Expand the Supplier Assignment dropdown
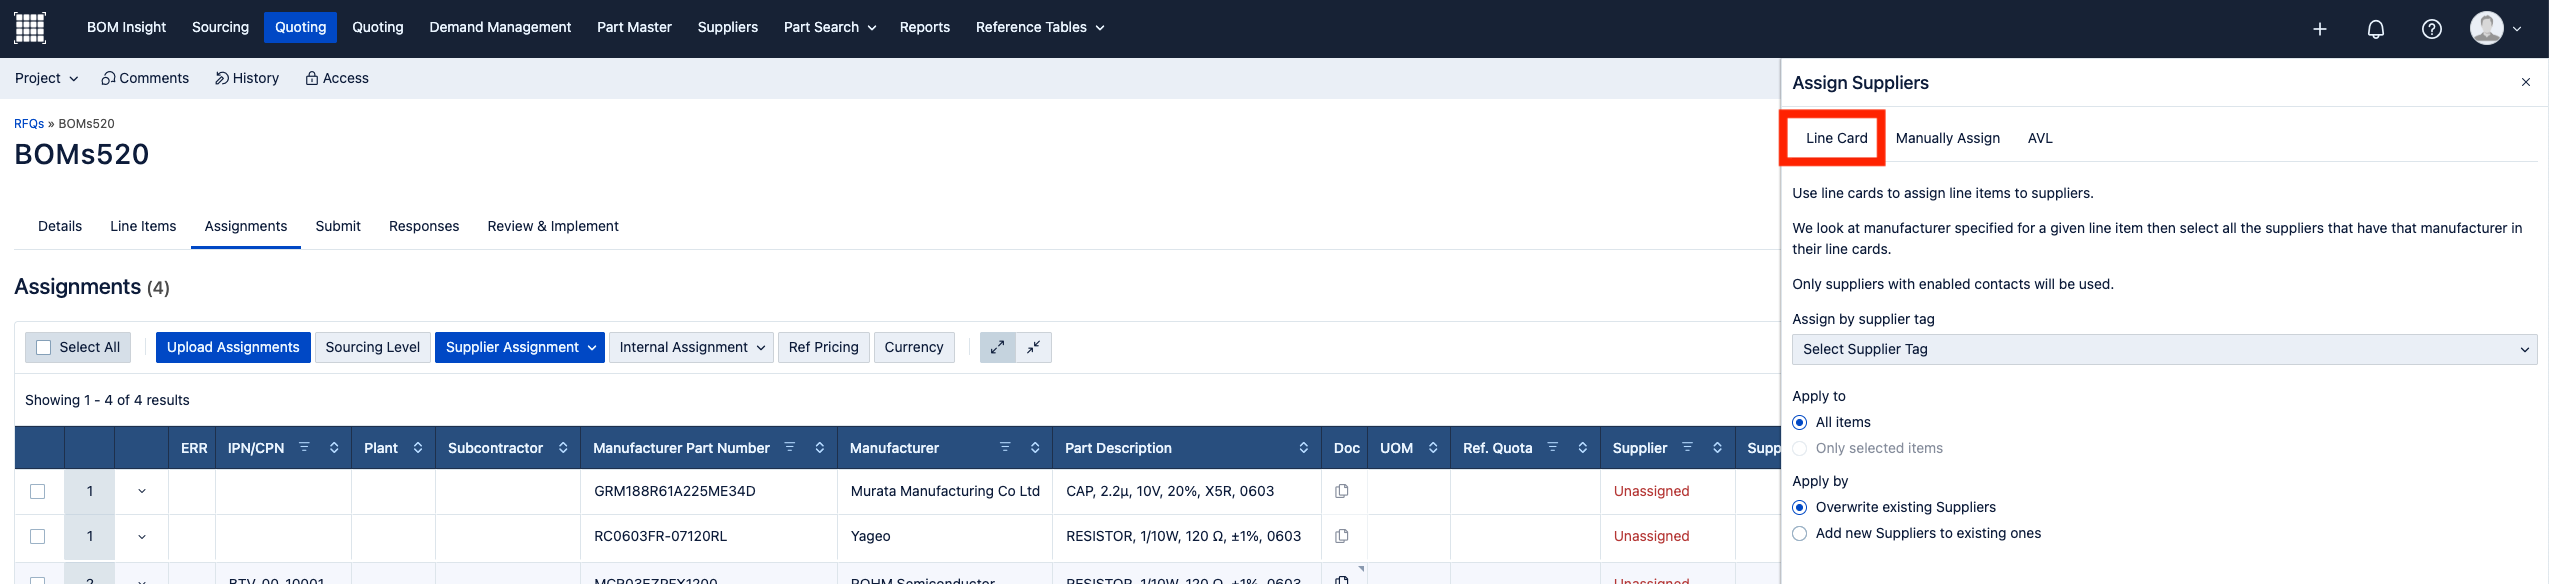The image size is (2549, 584). tap(519, 347)
